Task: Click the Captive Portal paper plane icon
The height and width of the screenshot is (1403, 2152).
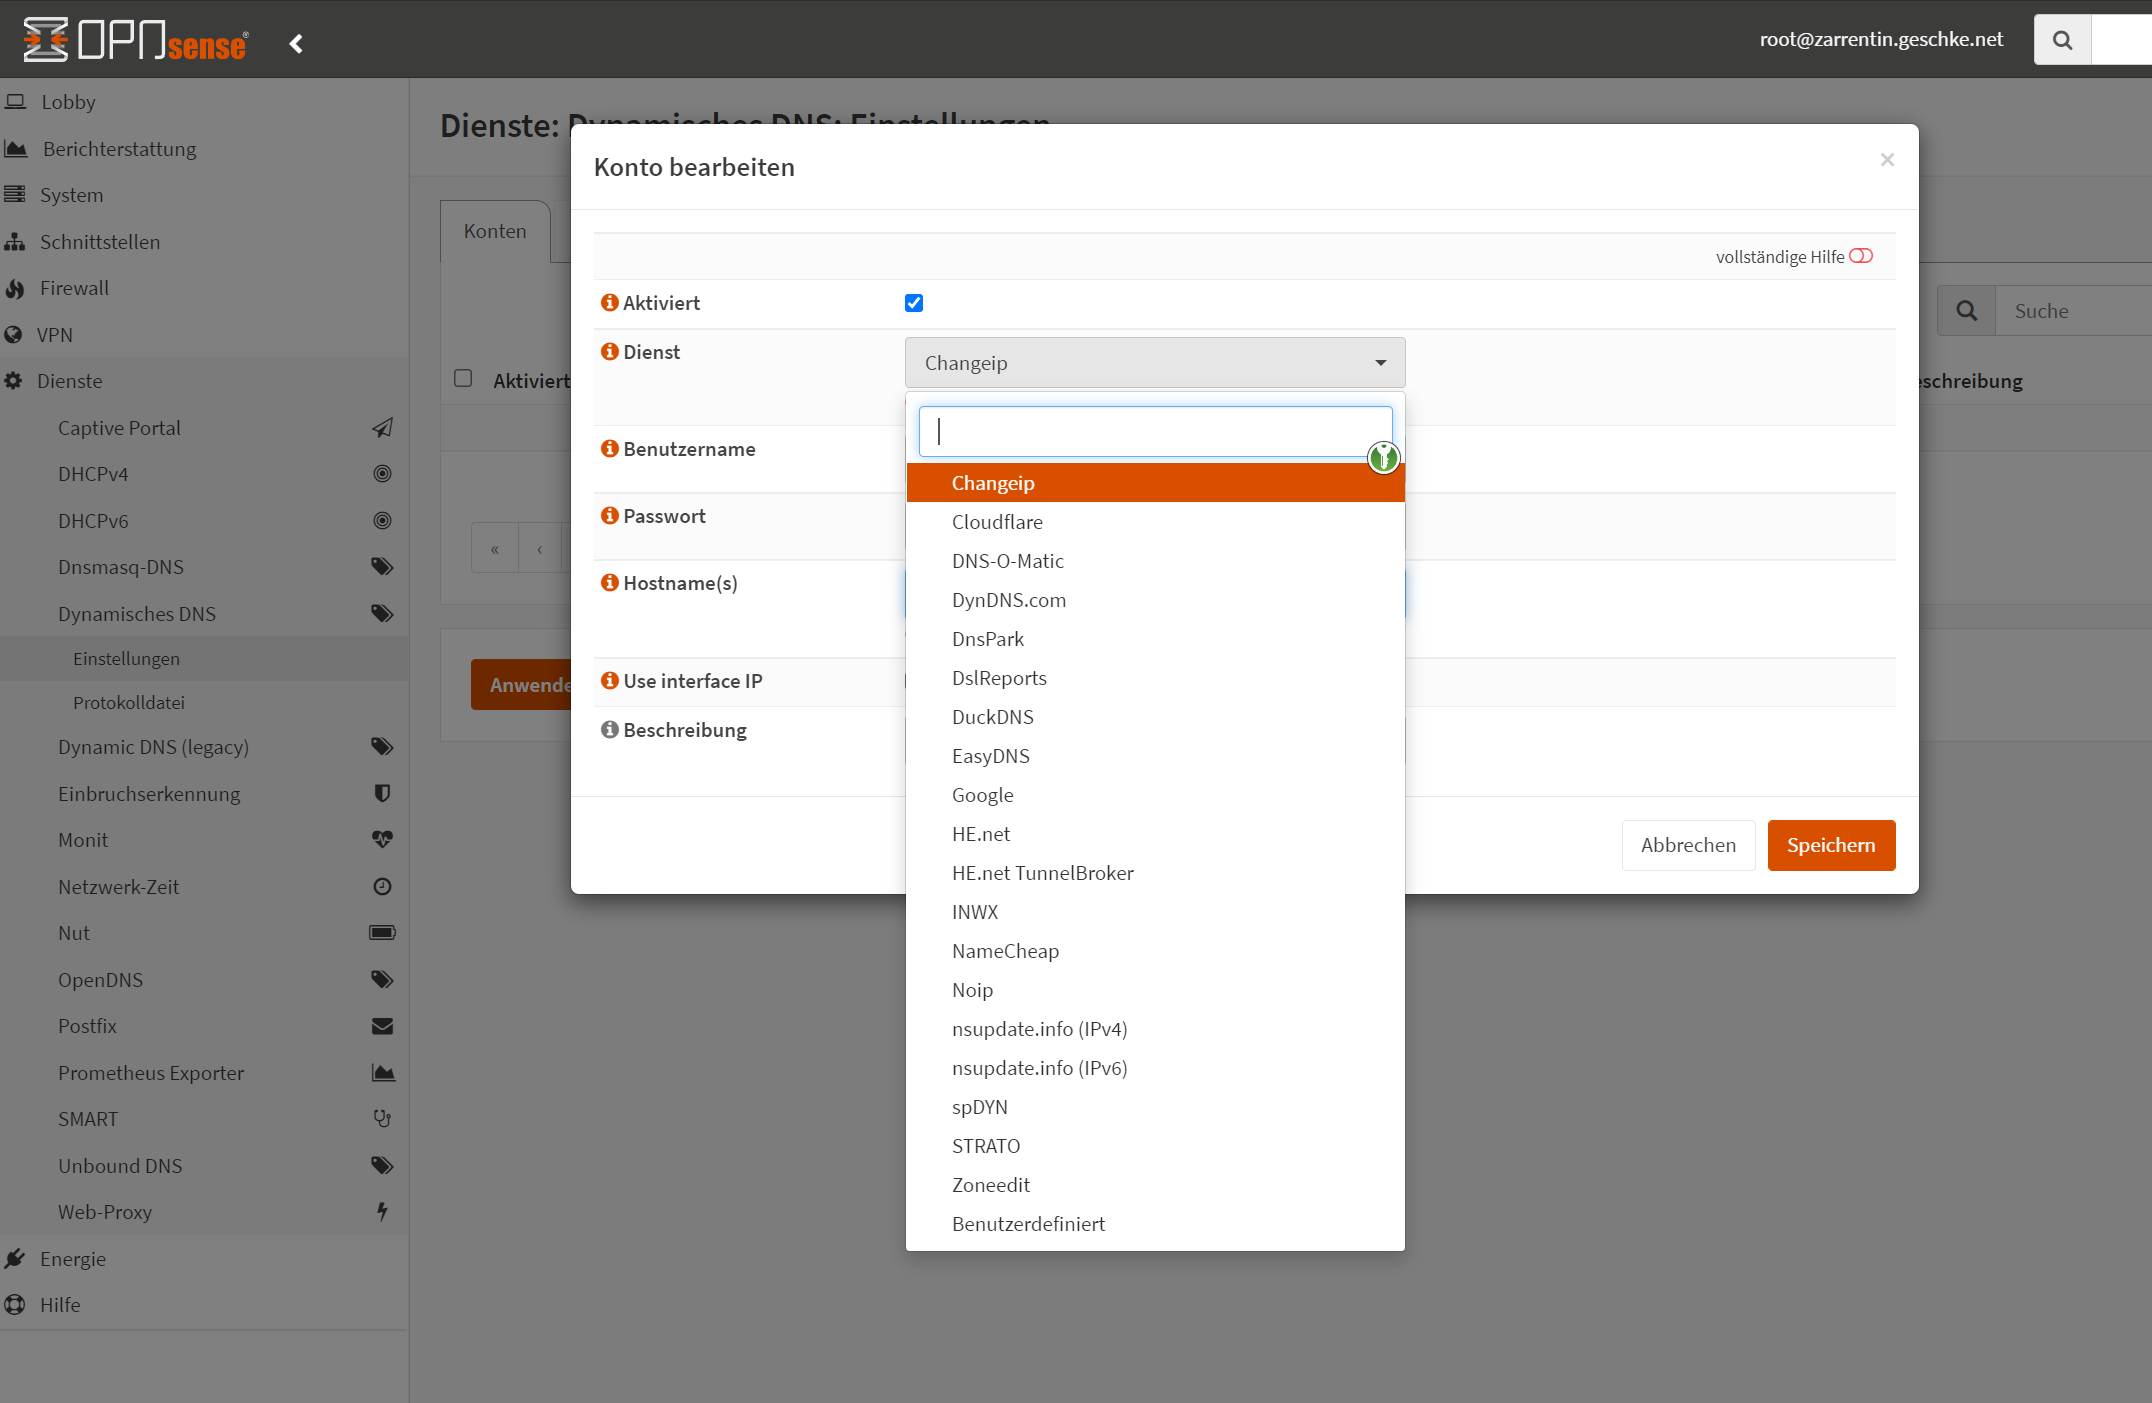Action: (x=382, y=428)
